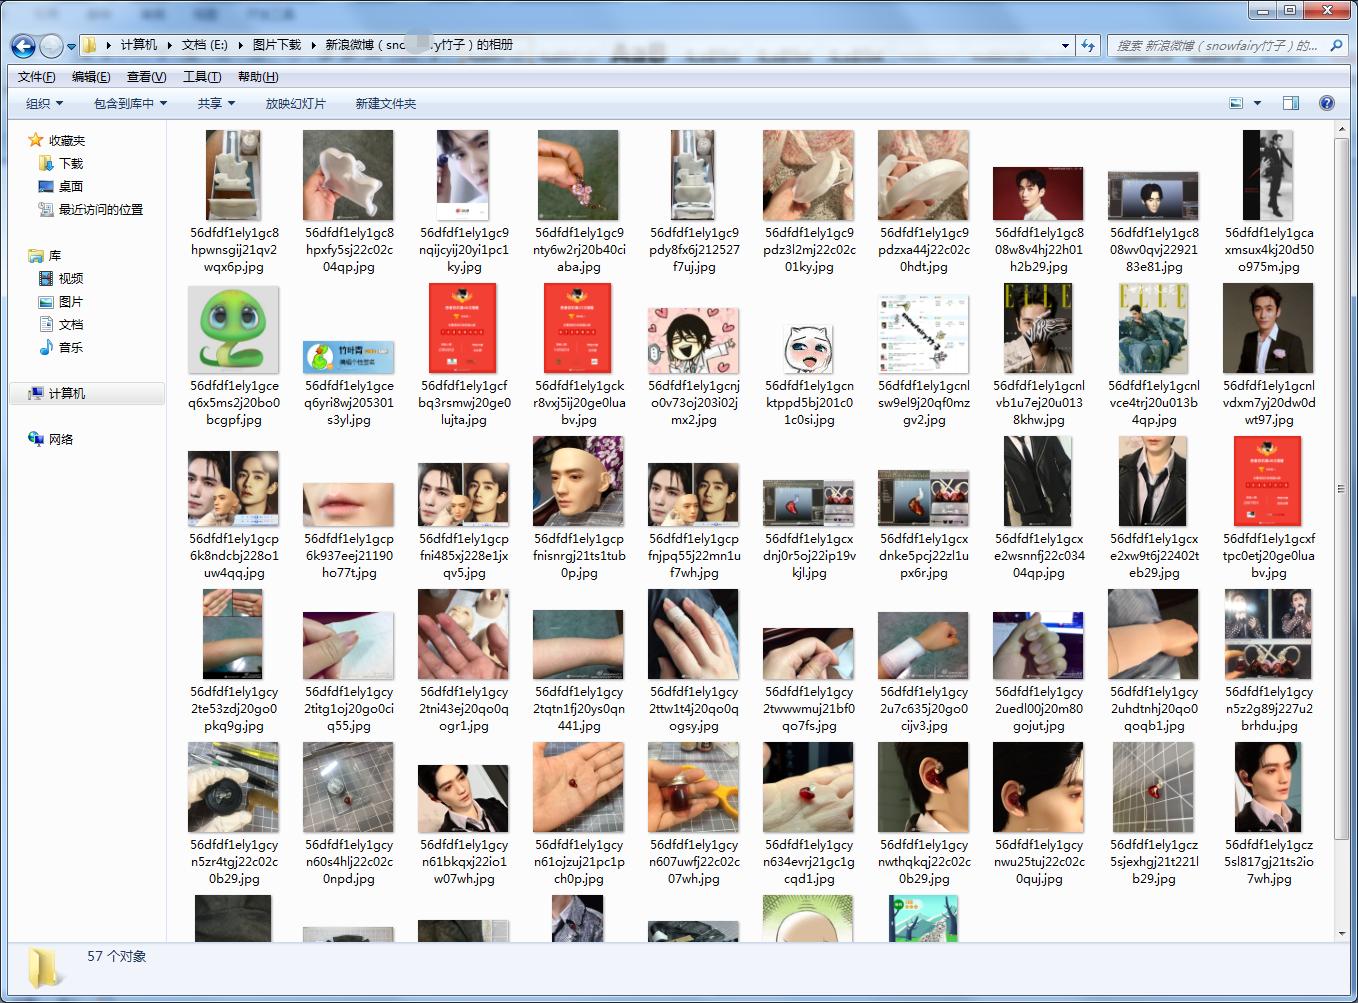Expand the 包含到库中 dropdown
Screen dimensions: 1358x1003
coord(130,103)
